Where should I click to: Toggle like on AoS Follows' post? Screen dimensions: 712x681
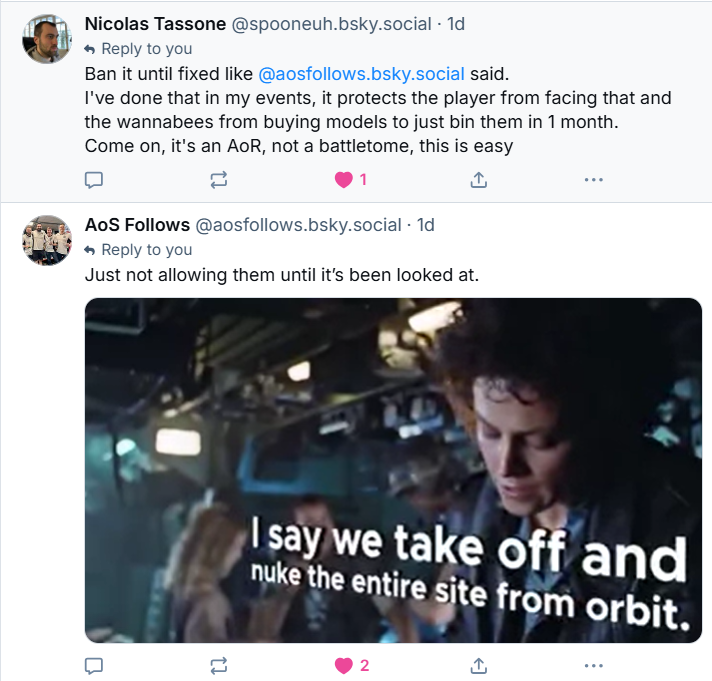(344, 665)
